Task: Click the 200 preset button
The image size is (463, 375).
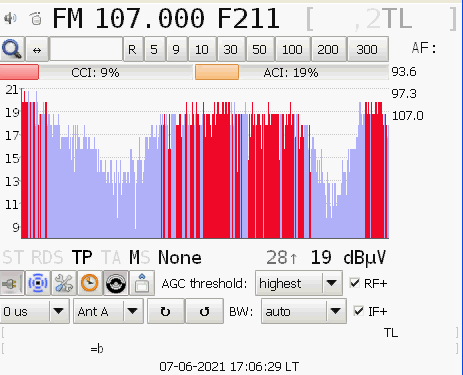Action: 328,49
